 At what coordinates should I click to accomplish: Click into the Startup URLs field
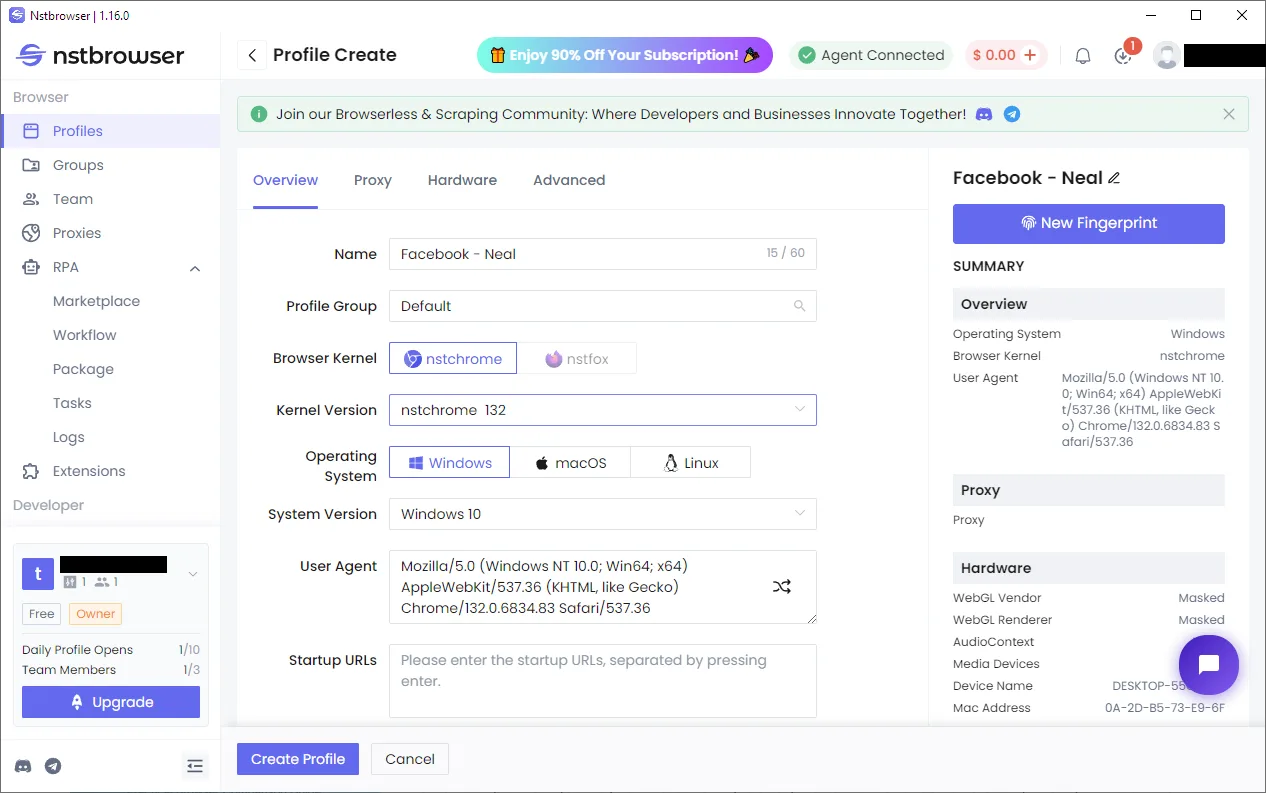[603, 681]
